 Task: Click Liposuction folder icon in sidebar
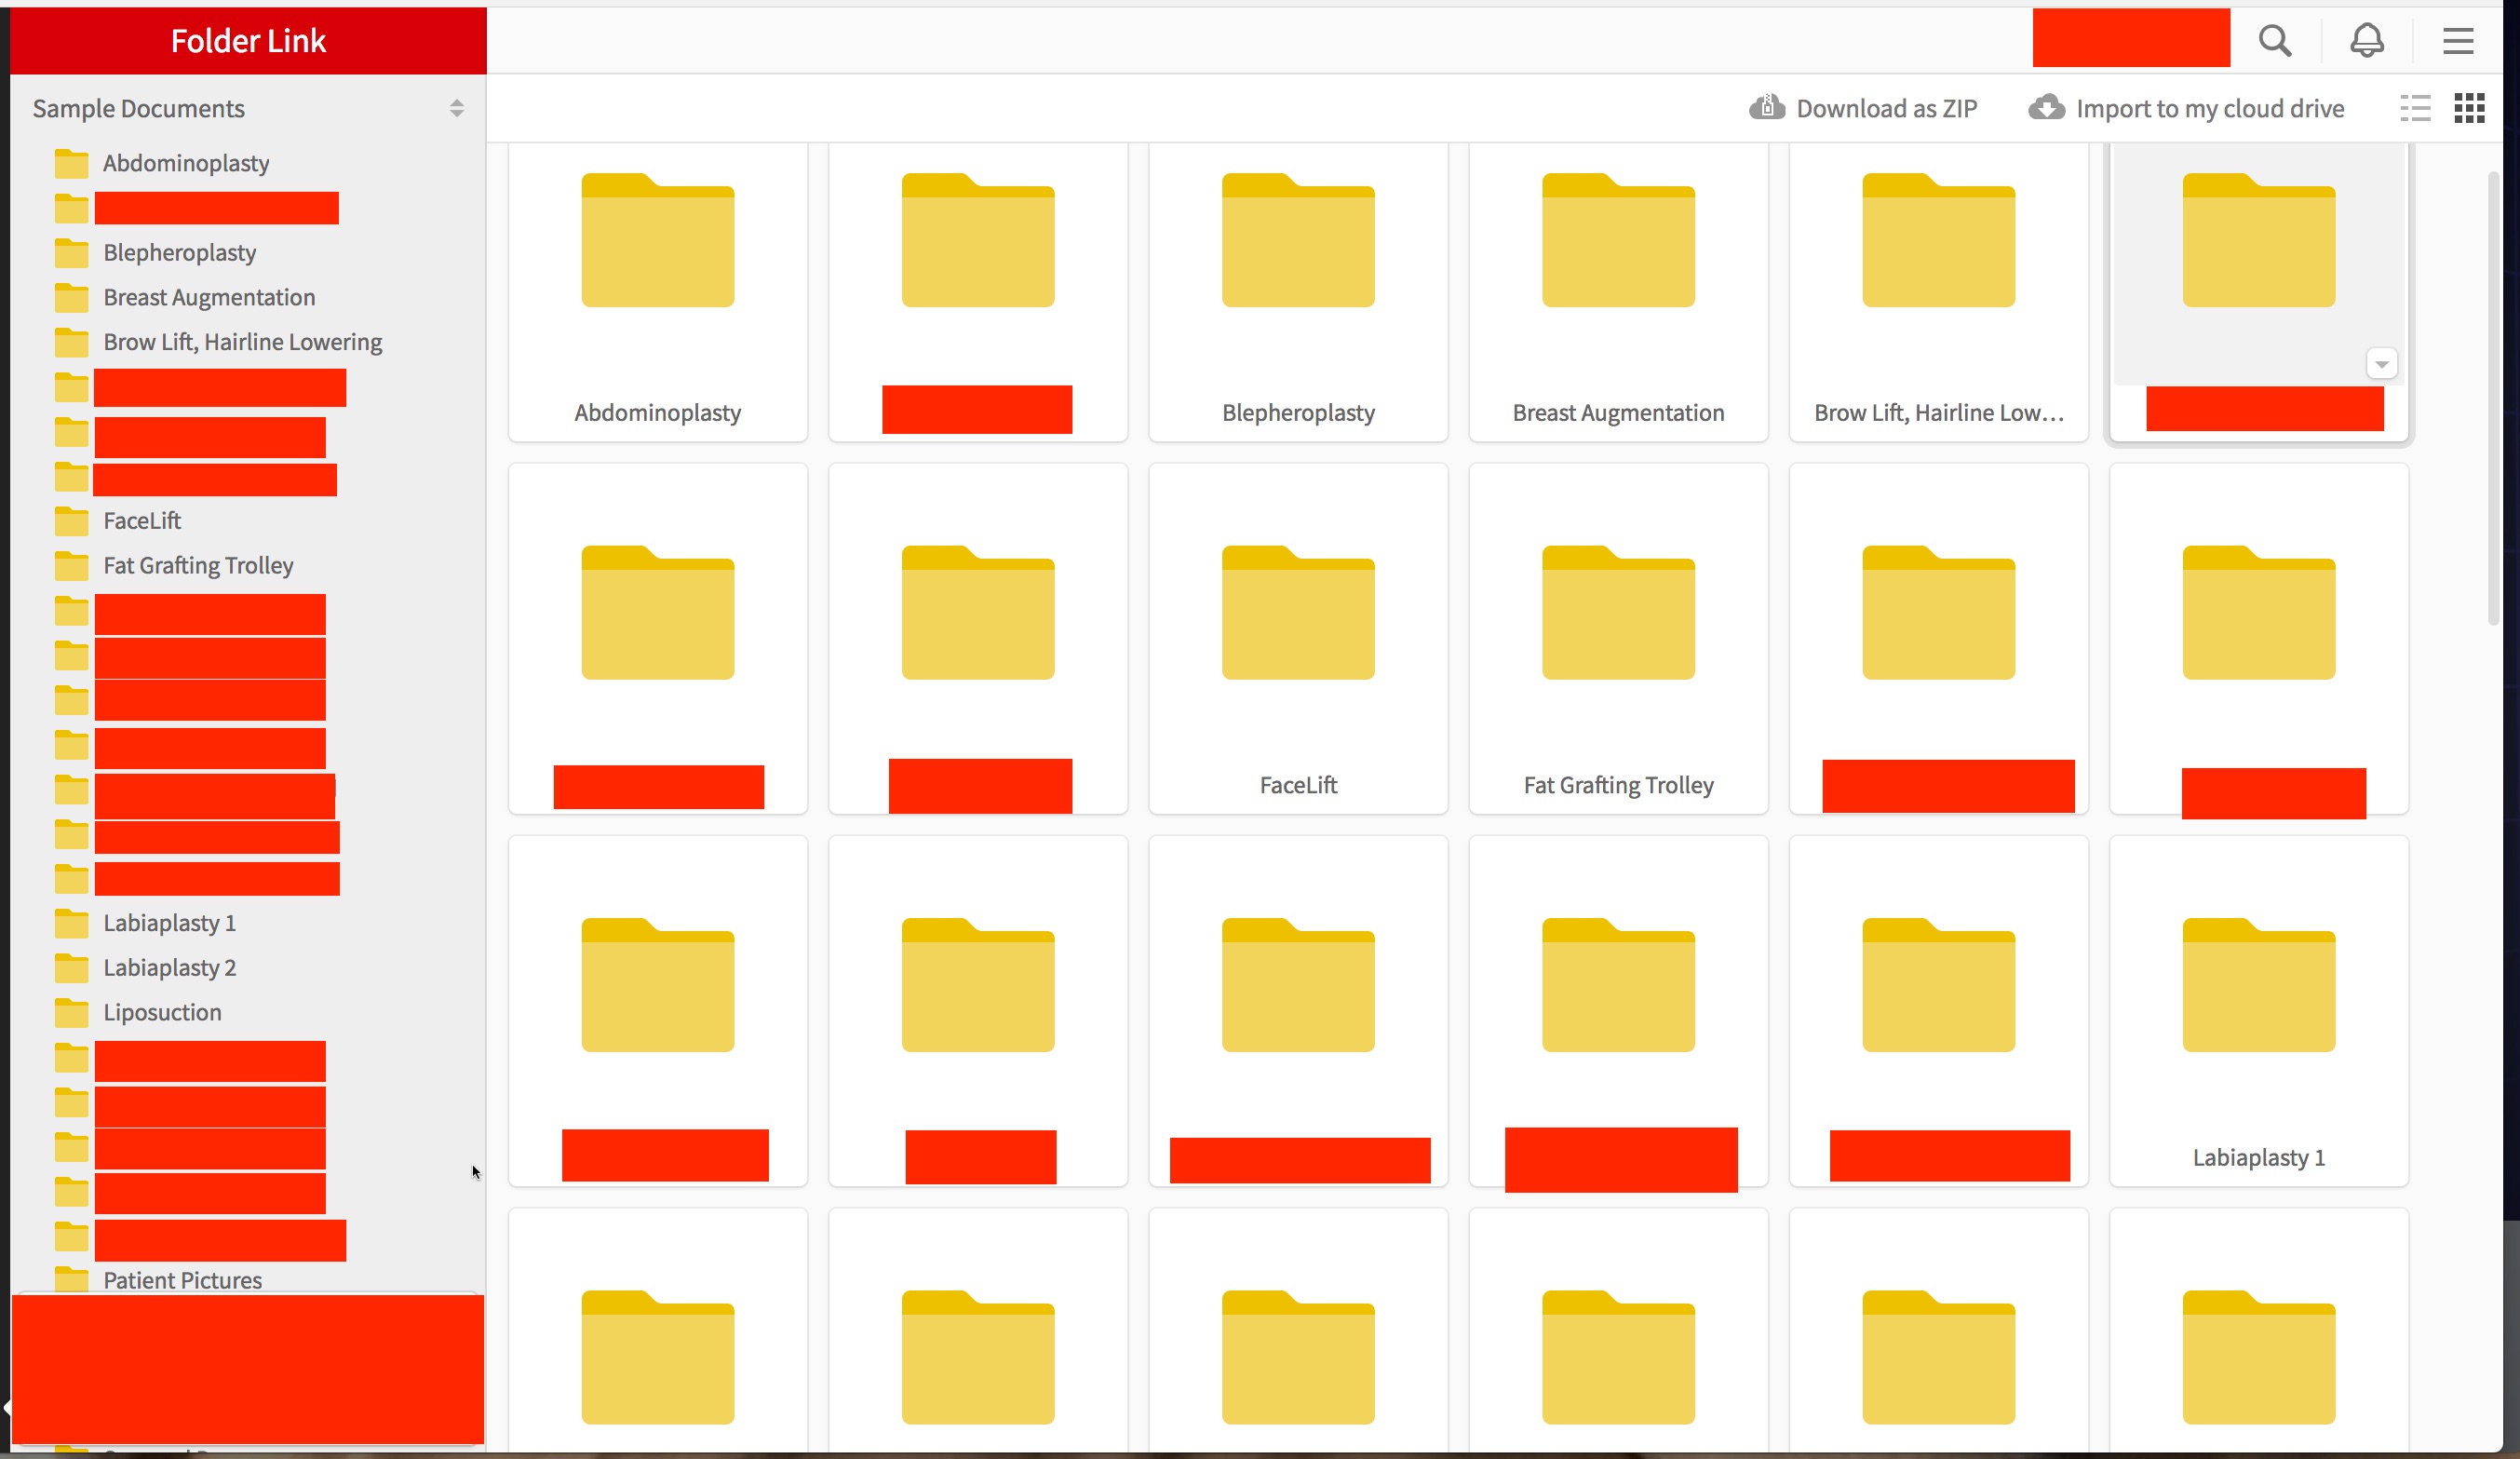click(71, 1012)
